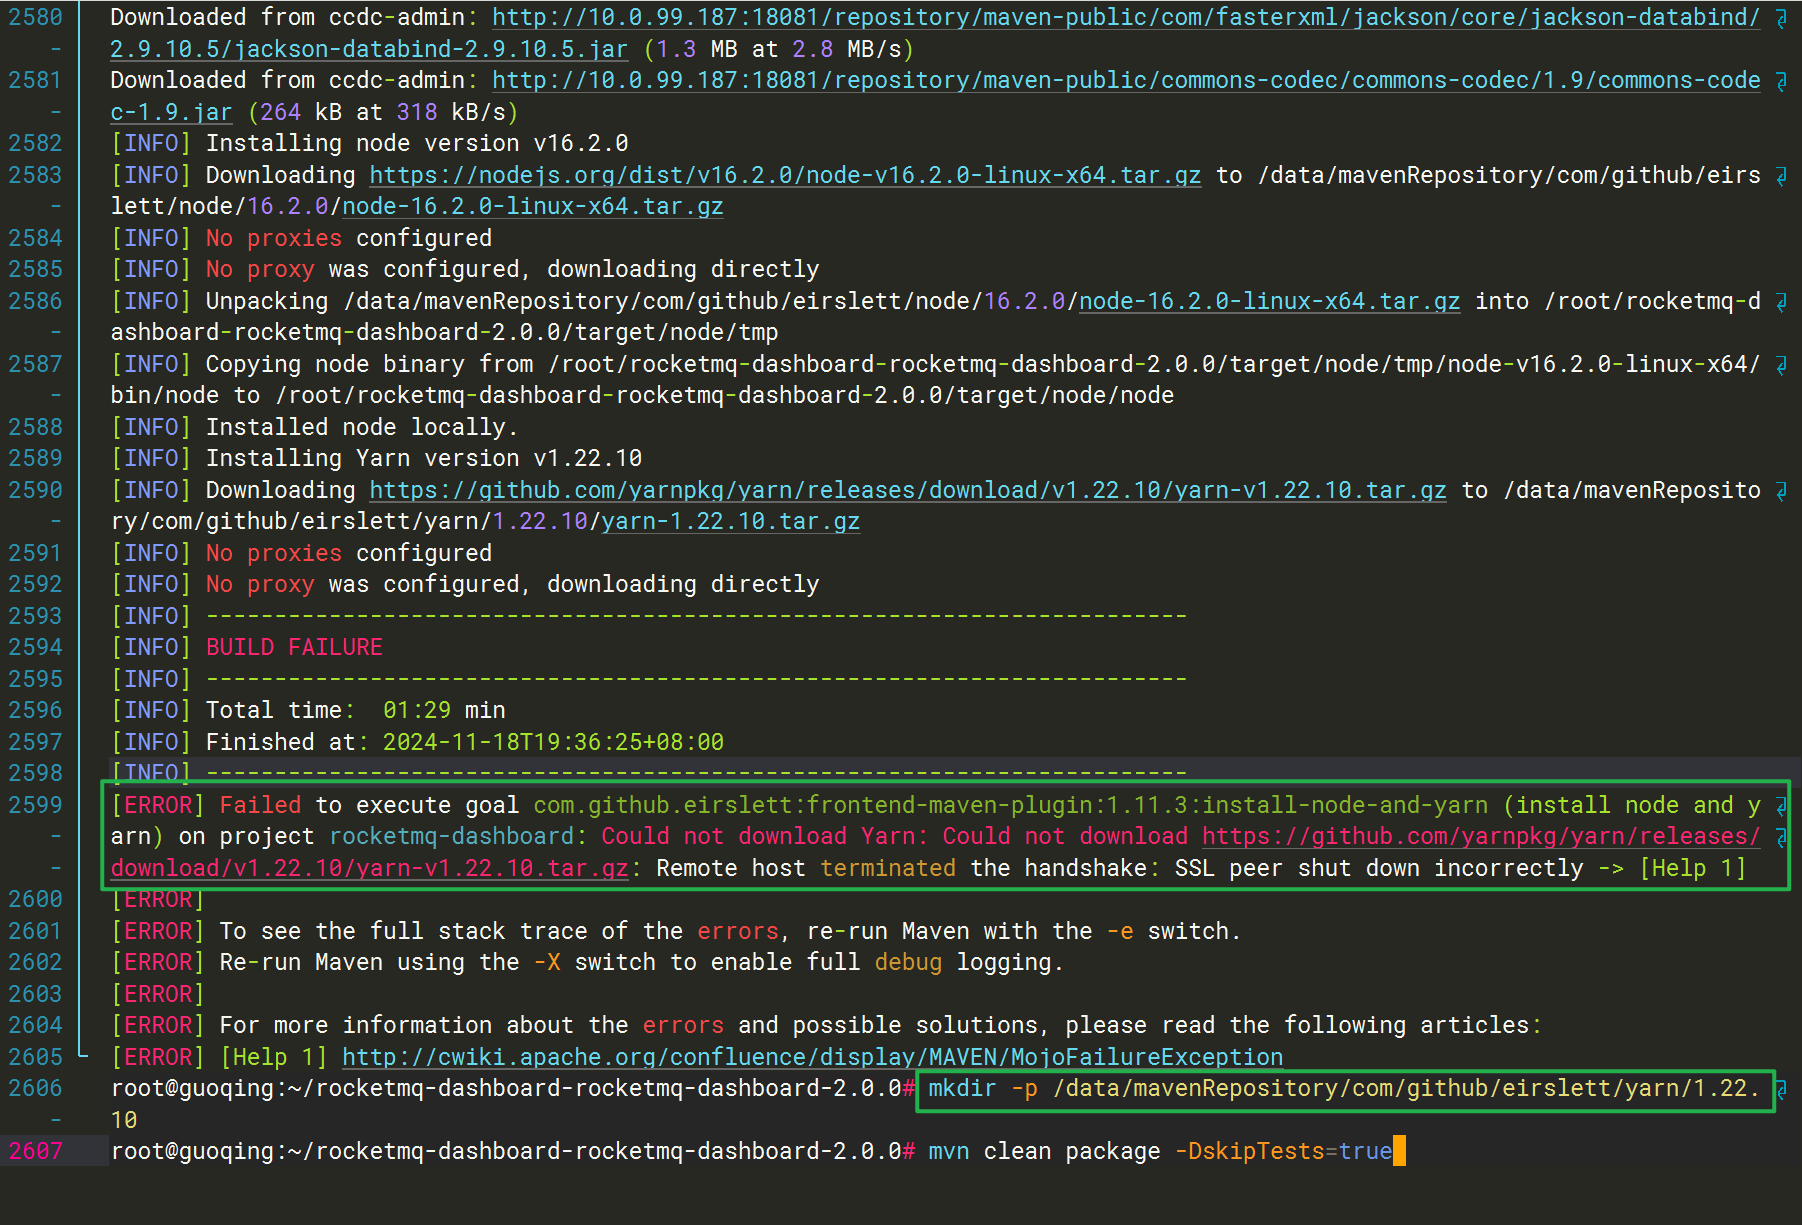Click 'Copying node binary from' text on line 2587
Image resolution: width=1802 pixels, height=1225 pixels.
click(x=369, y=364)
